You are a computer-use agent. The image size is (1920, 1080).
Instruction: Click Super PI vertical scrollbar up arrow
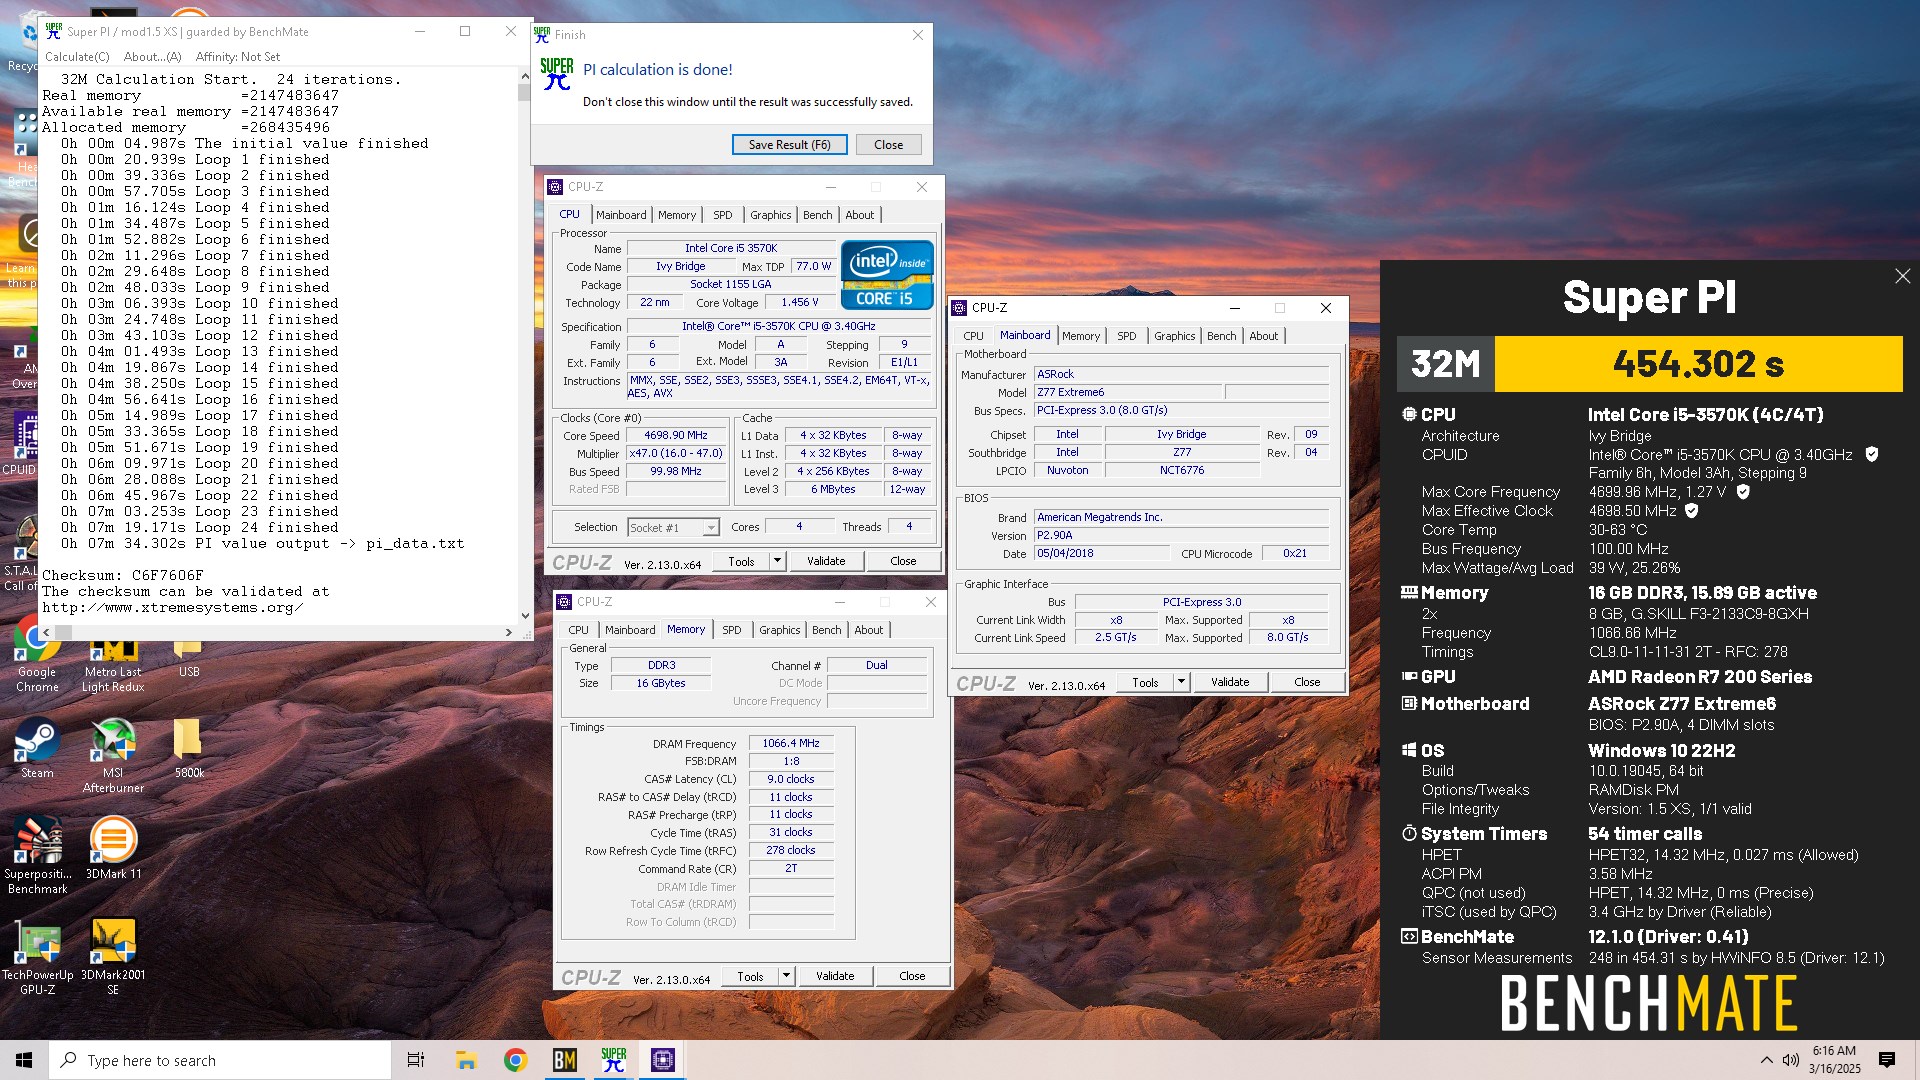pyautogui.click(x=525, y=76)
